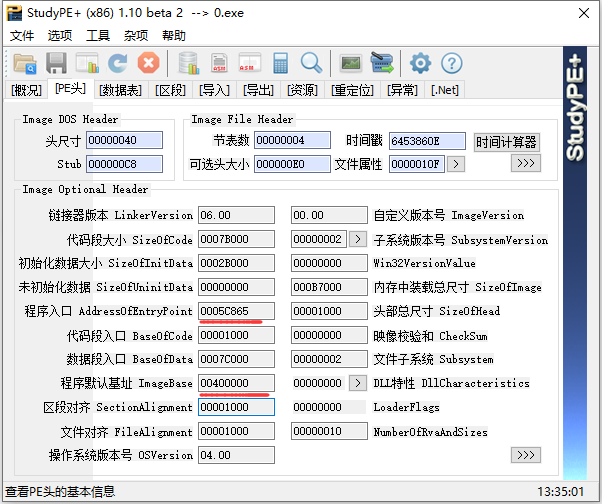The image size is (602, 504).
Task: Open the calculator tool icon
Action: (x=280, y=63)
